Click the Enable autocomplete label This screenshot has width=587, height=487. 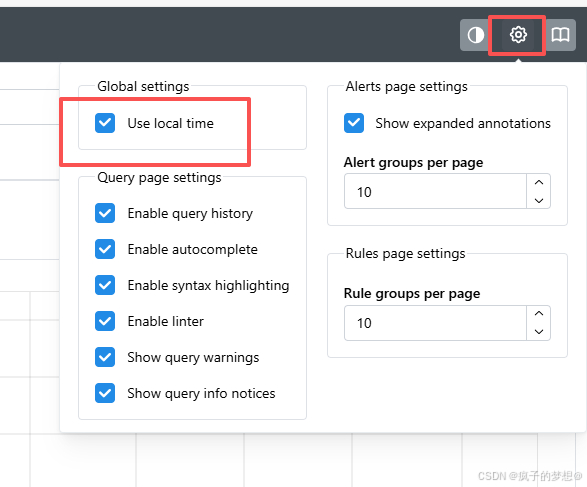[193, 250]
